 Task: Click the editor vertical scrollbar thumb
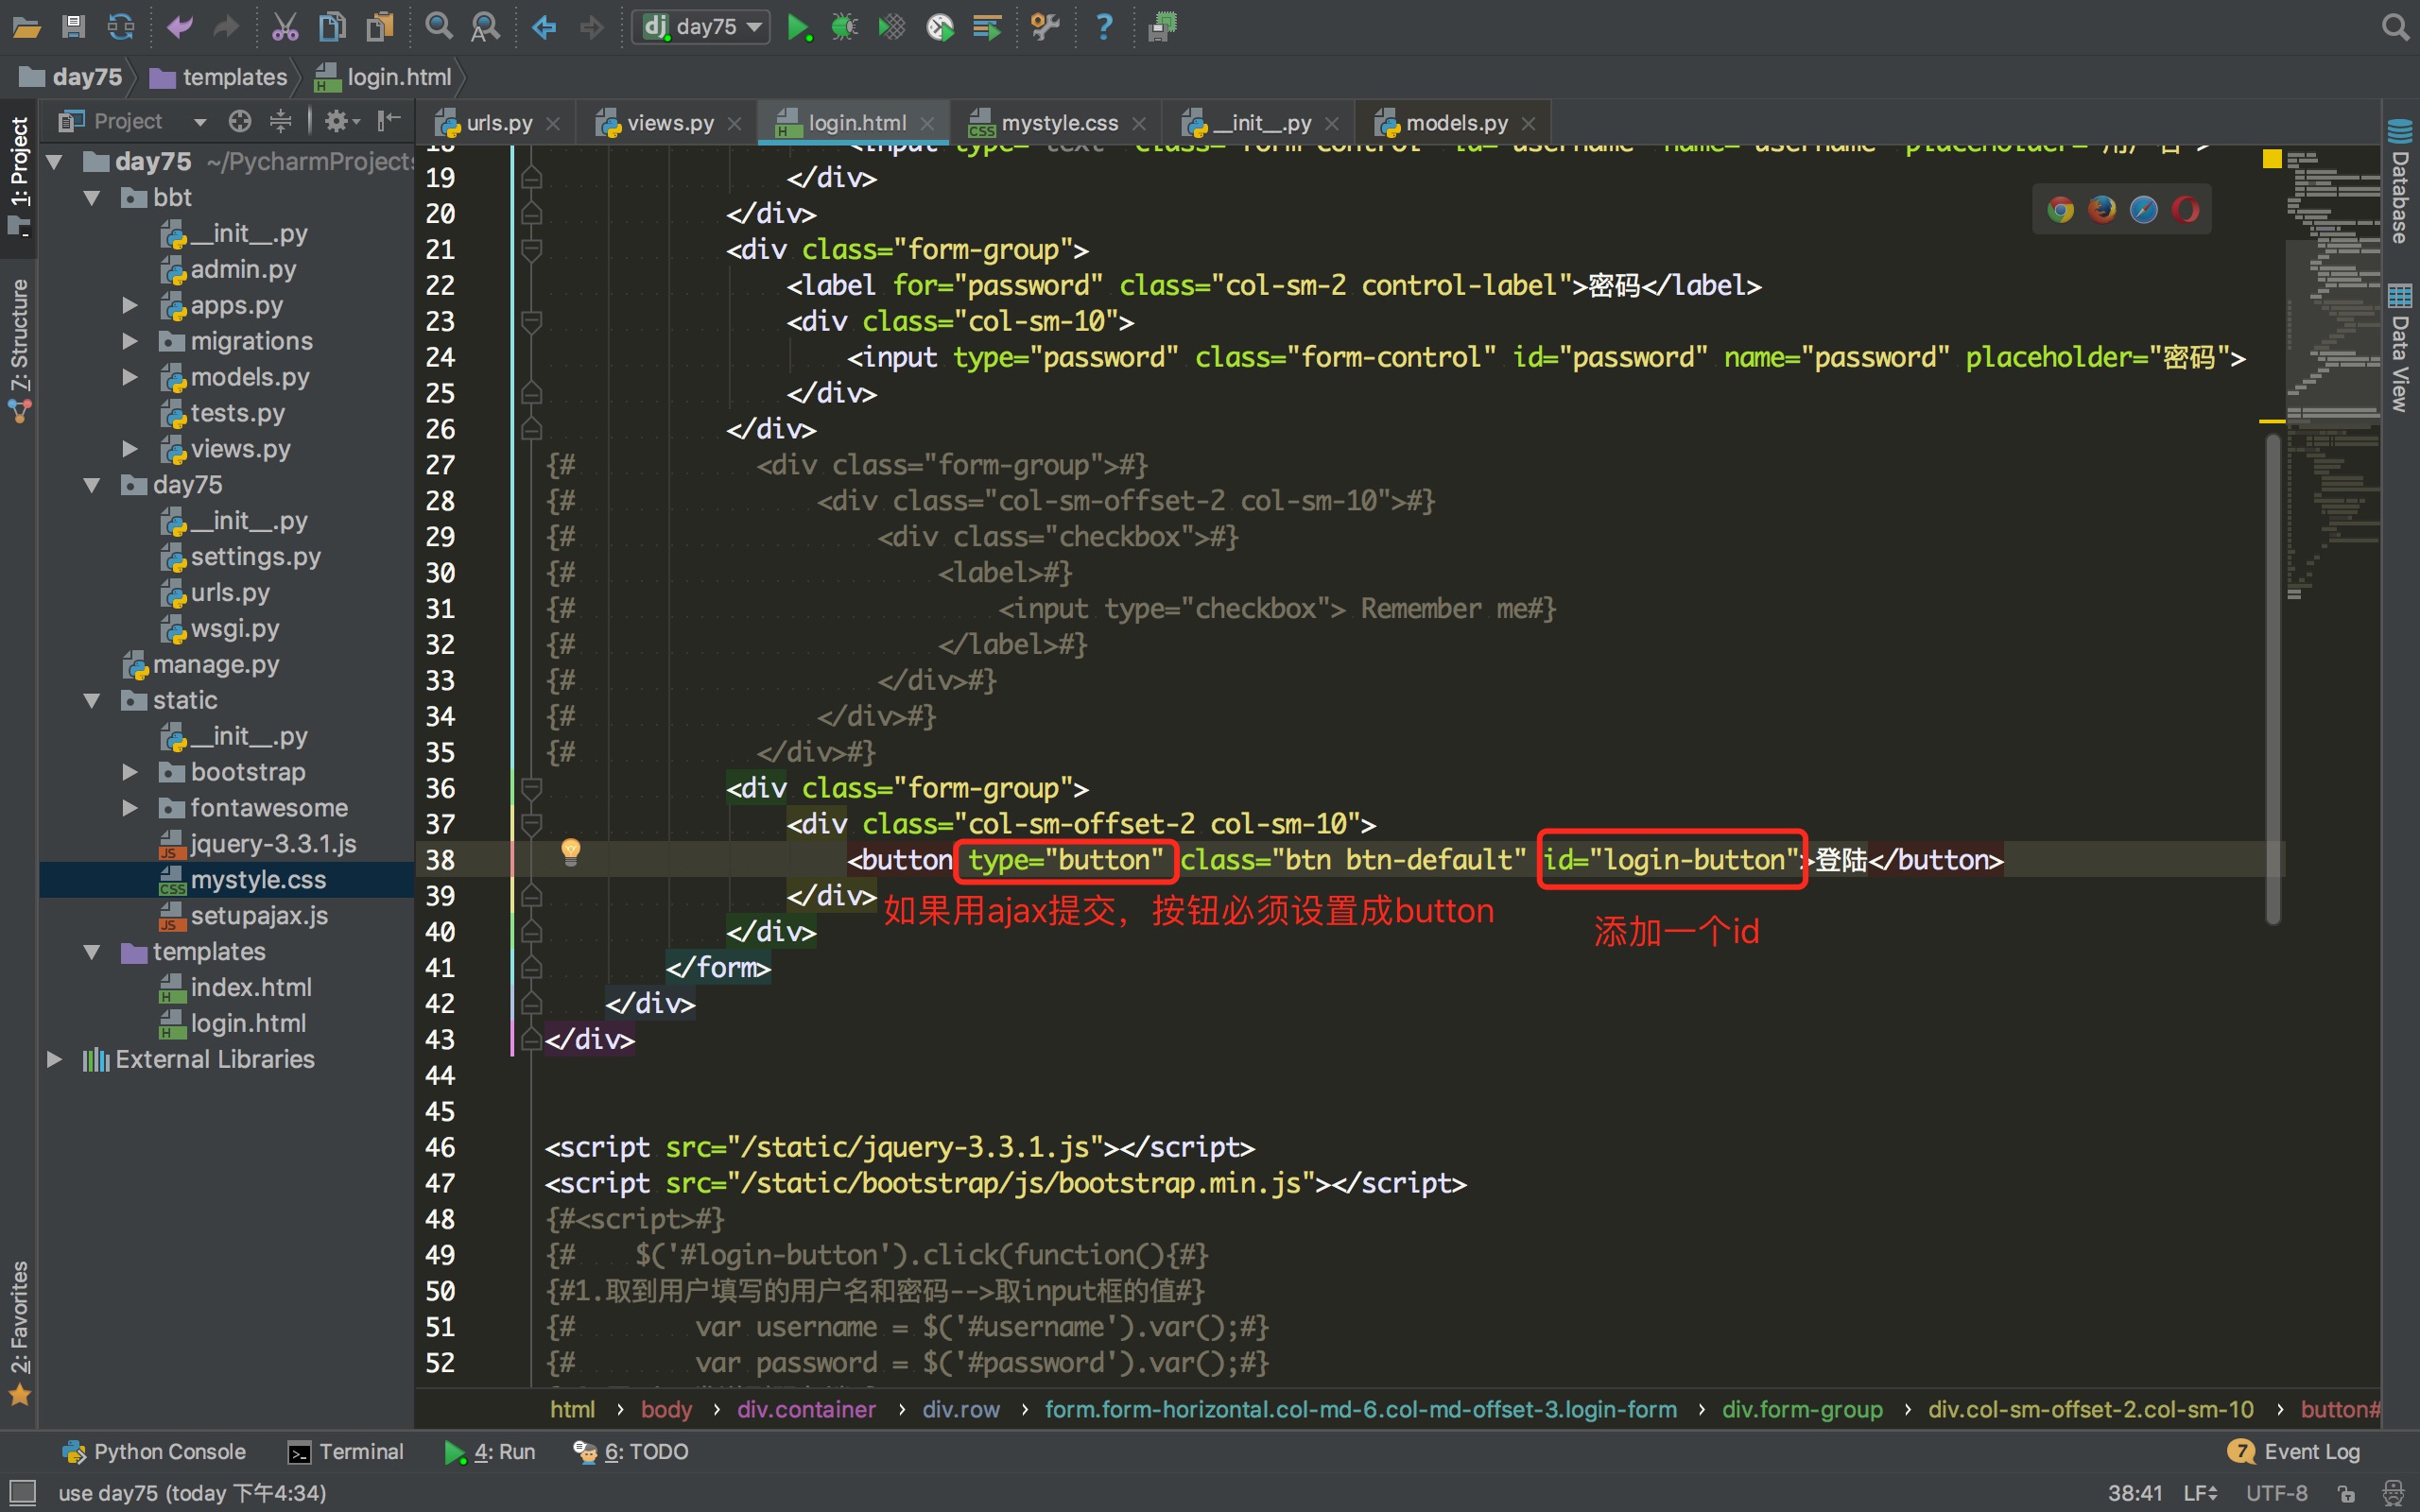click(x=2272, y=680)
